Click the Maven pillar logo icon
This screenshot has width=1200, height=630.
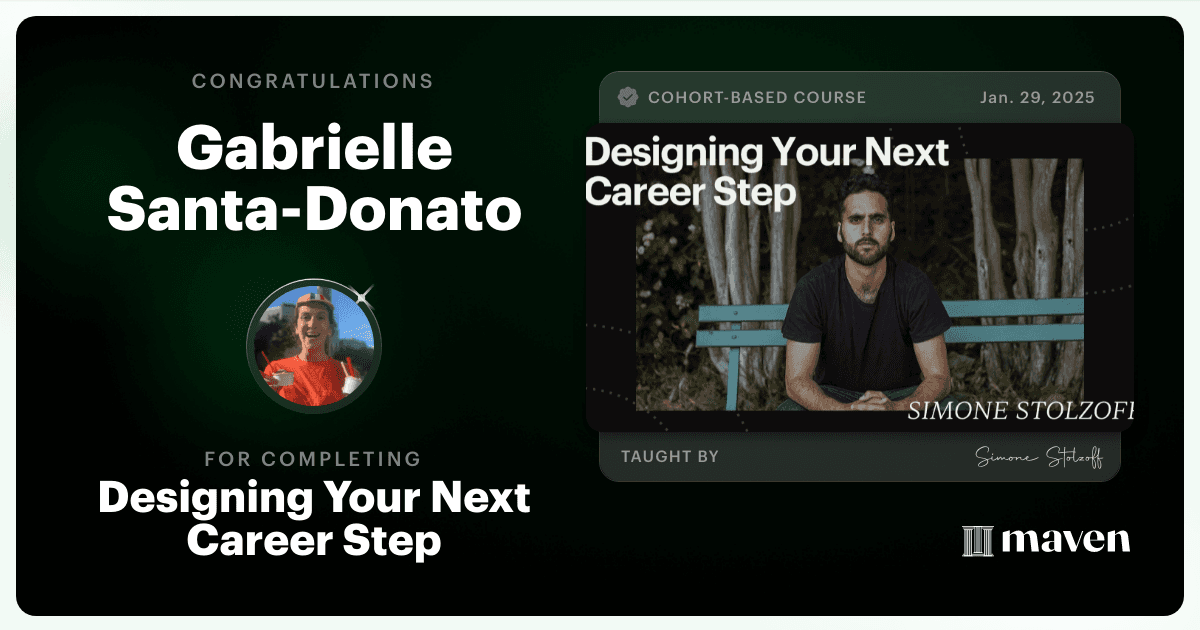(x=977, y=541)
